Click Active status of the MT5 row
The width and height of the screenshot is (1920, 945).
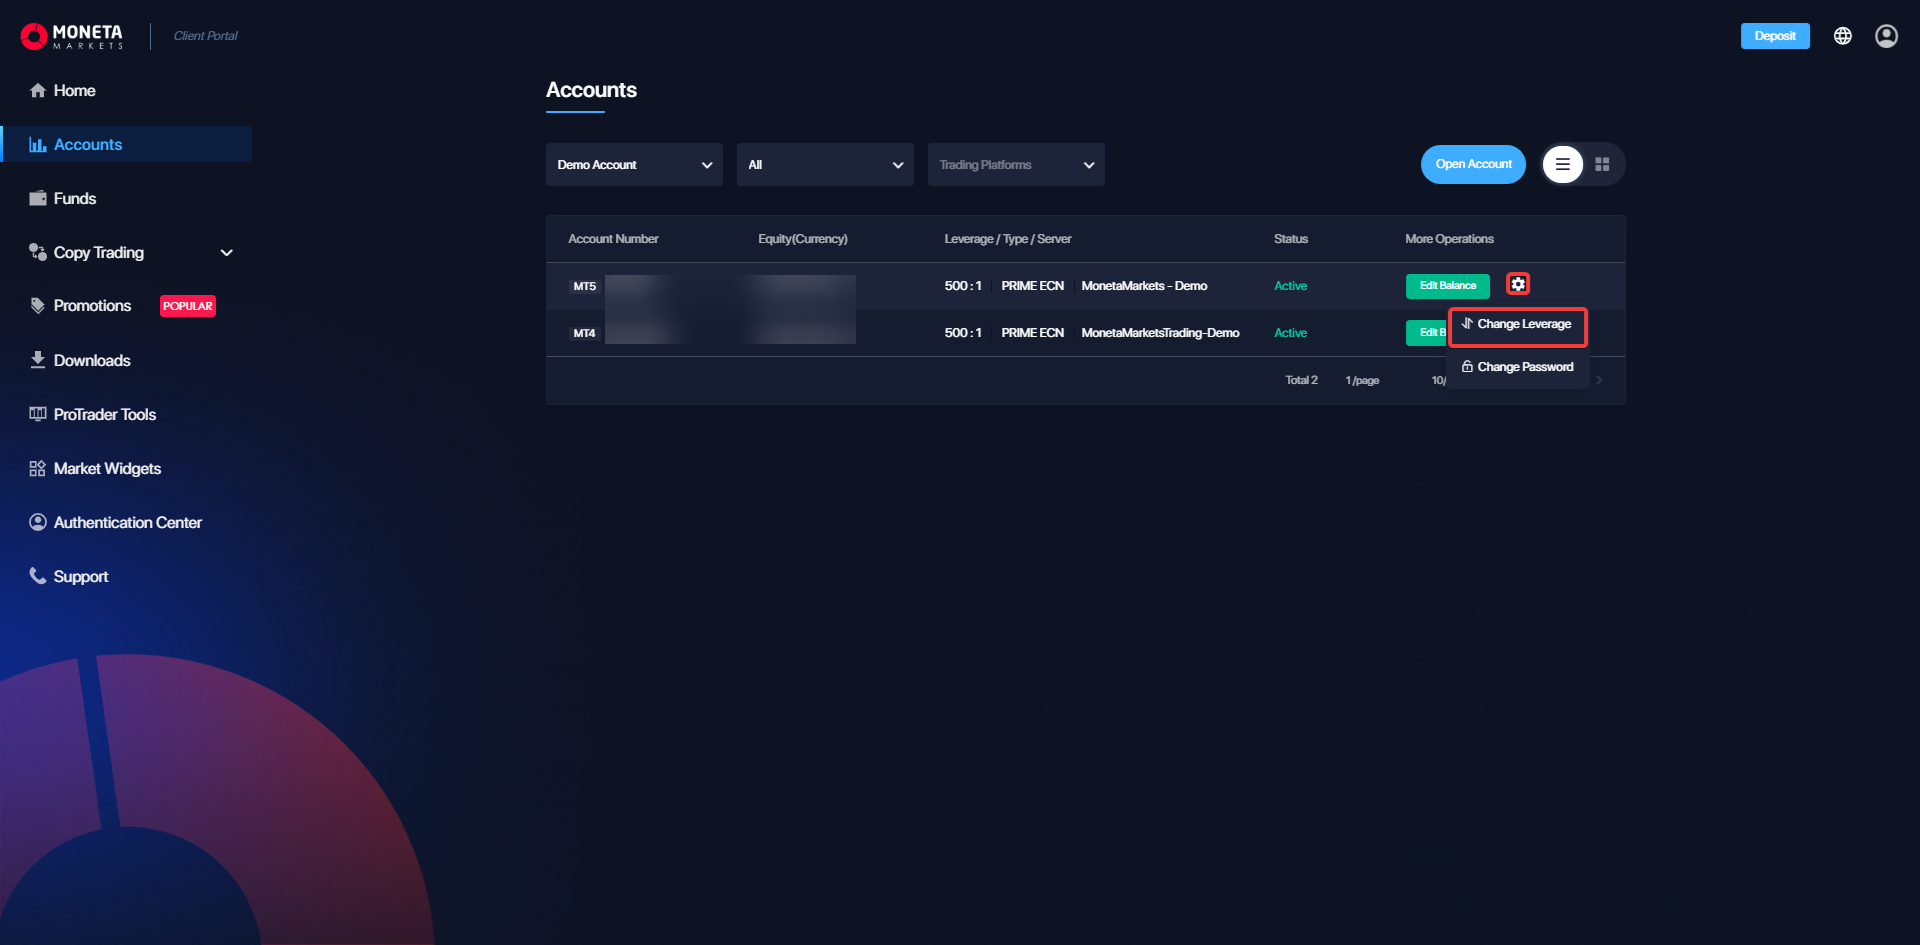(1290, 286)
